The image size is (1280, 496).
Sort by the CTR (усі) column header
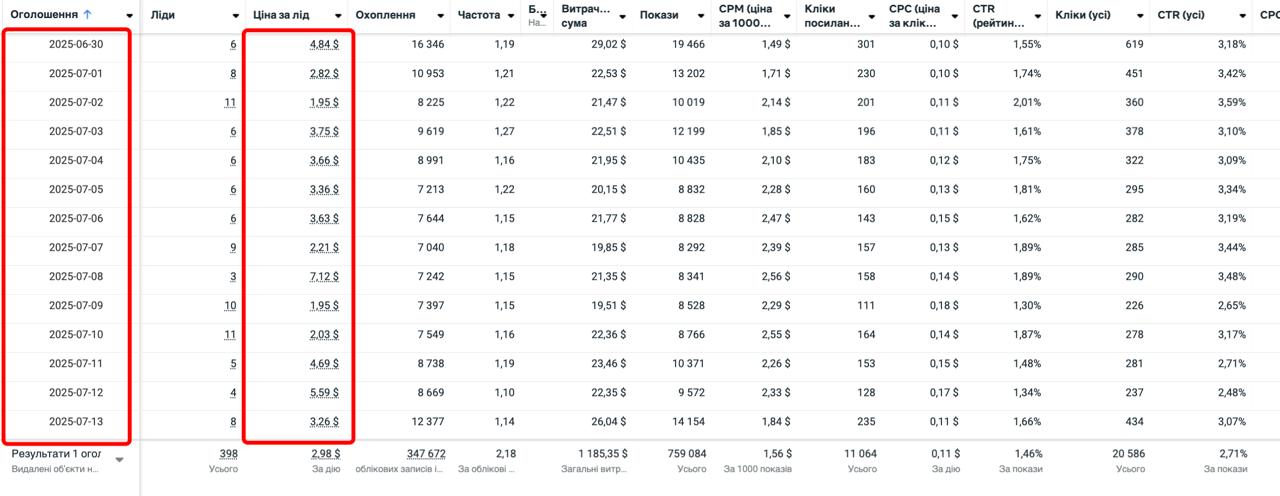1183,15
